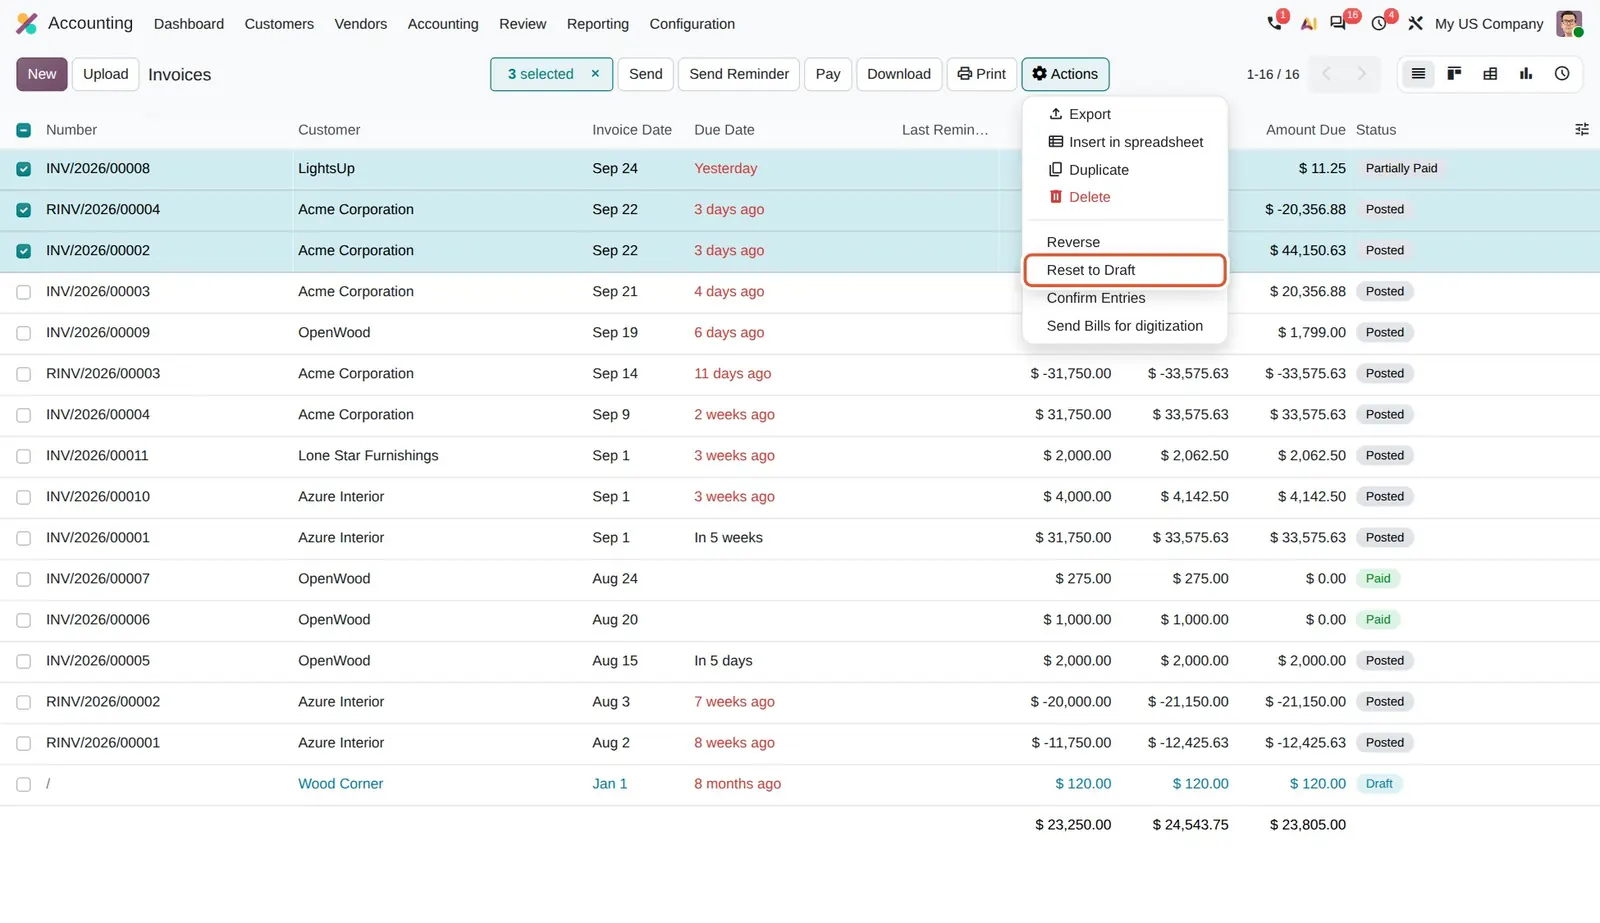The height and width of the screenshot is (923, 1600).
Task: Open the Print dropdown button
Action: [x=982, y=74]
